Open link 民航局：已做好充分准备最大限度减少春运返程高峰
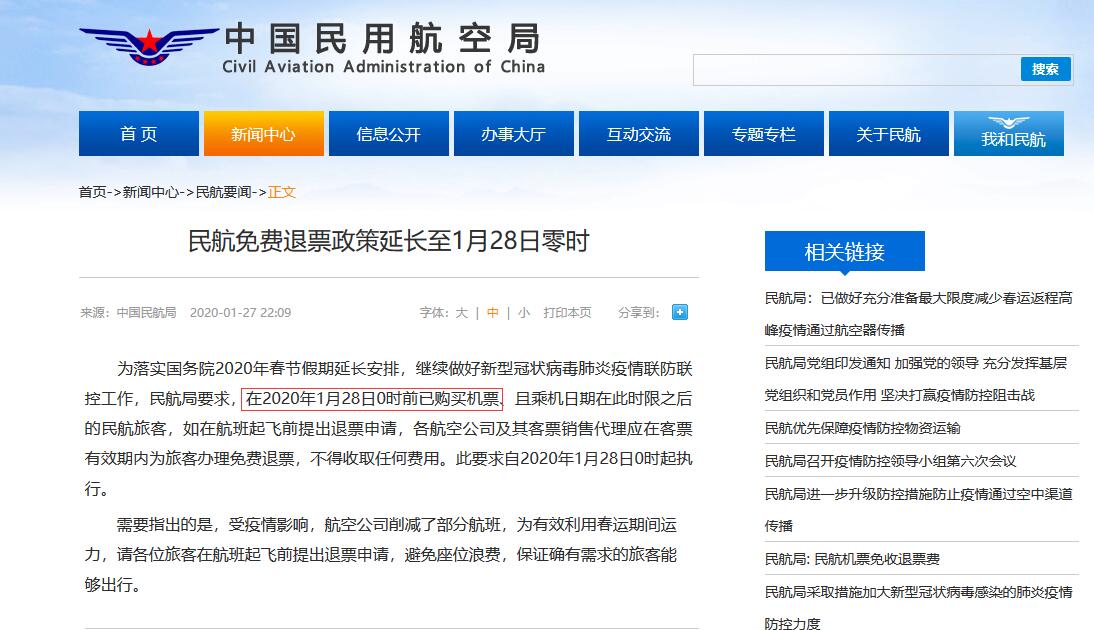Image resolution: width=1094 pixels, height=630 pixels. pos(918,313)
